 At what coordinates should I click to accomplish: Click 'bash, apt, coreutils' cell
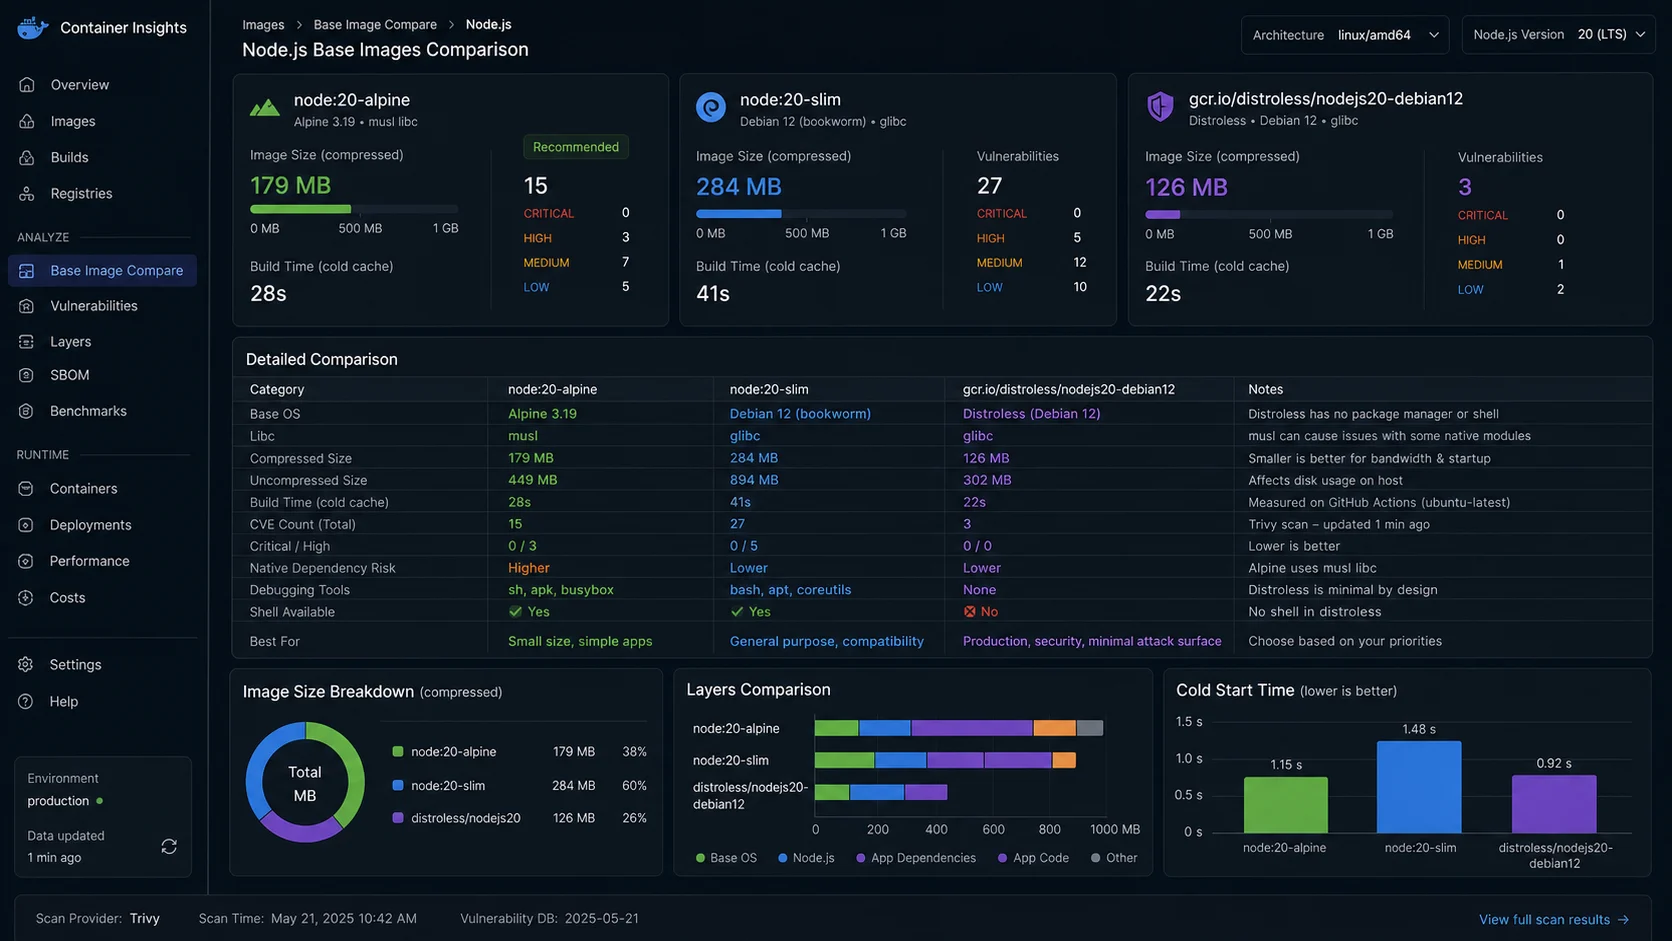pyautogui.click(x=790, y=590)
